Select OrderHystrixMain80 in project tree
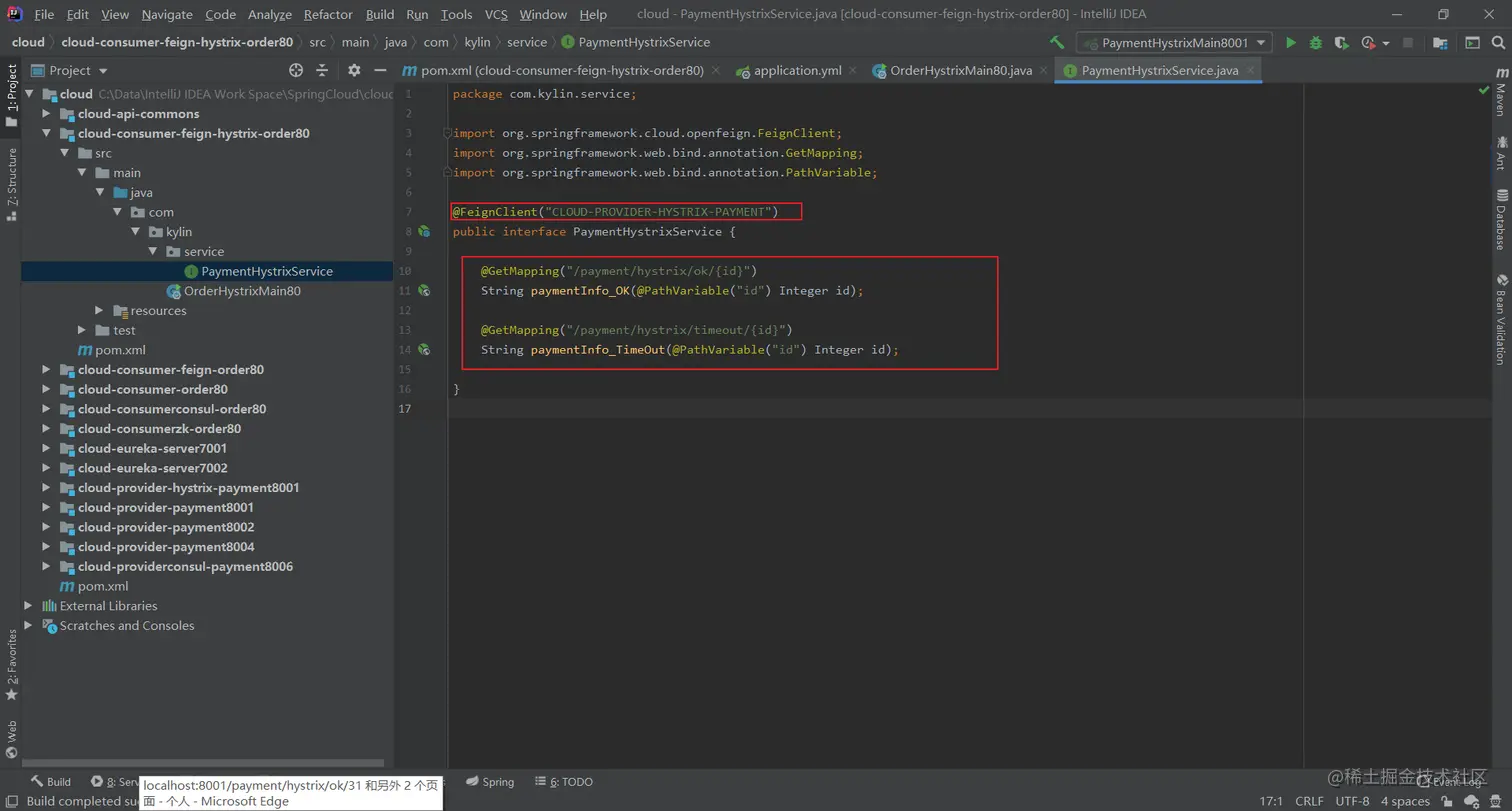The image size is (1512, 811). pos(242,291)
